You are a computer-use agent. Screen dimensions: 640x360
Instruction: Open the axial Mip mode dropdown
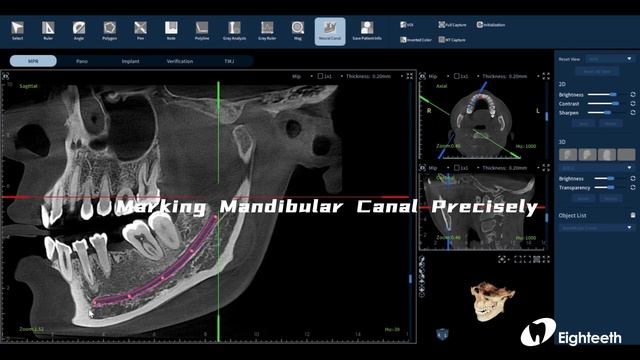tap(439, 76)
